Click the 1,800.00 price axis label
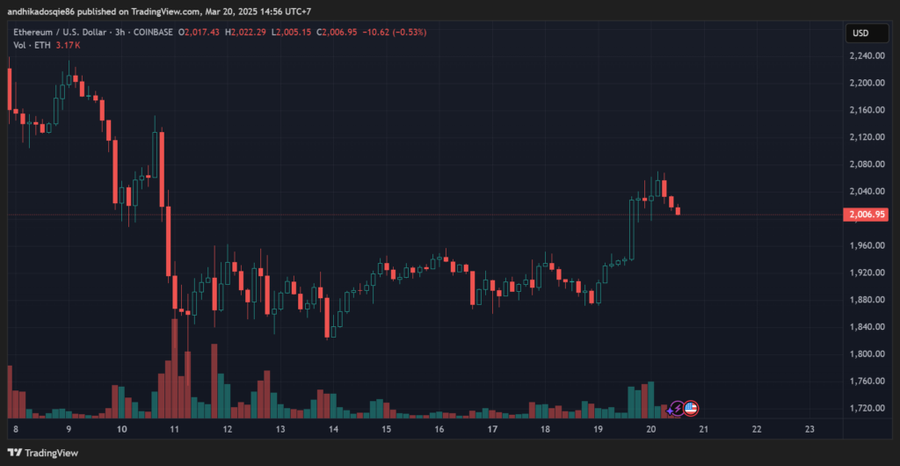 pos(866,354)
